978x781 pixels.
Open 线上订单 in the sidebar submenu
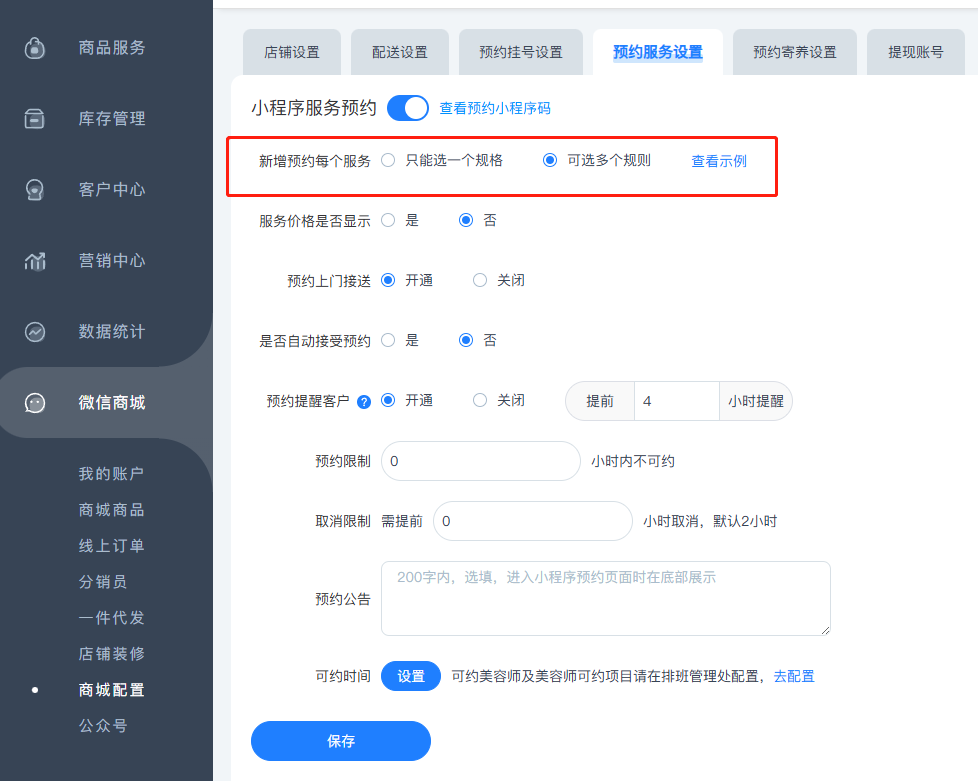pos(112,546)
